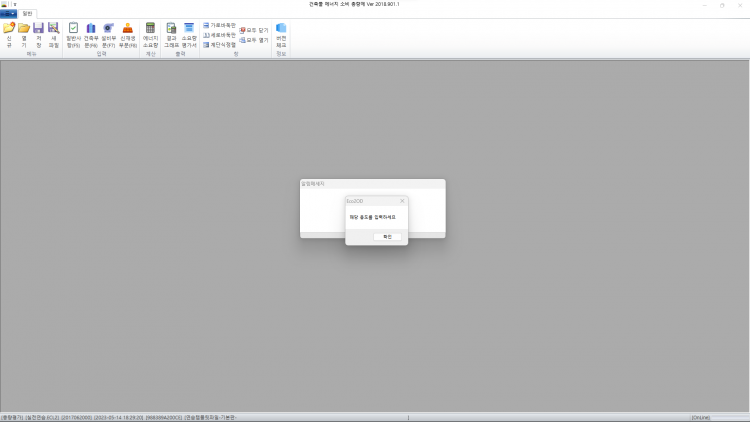Click 모두 닫기 to close all windows
750x422 pixels.
[254, 30]
